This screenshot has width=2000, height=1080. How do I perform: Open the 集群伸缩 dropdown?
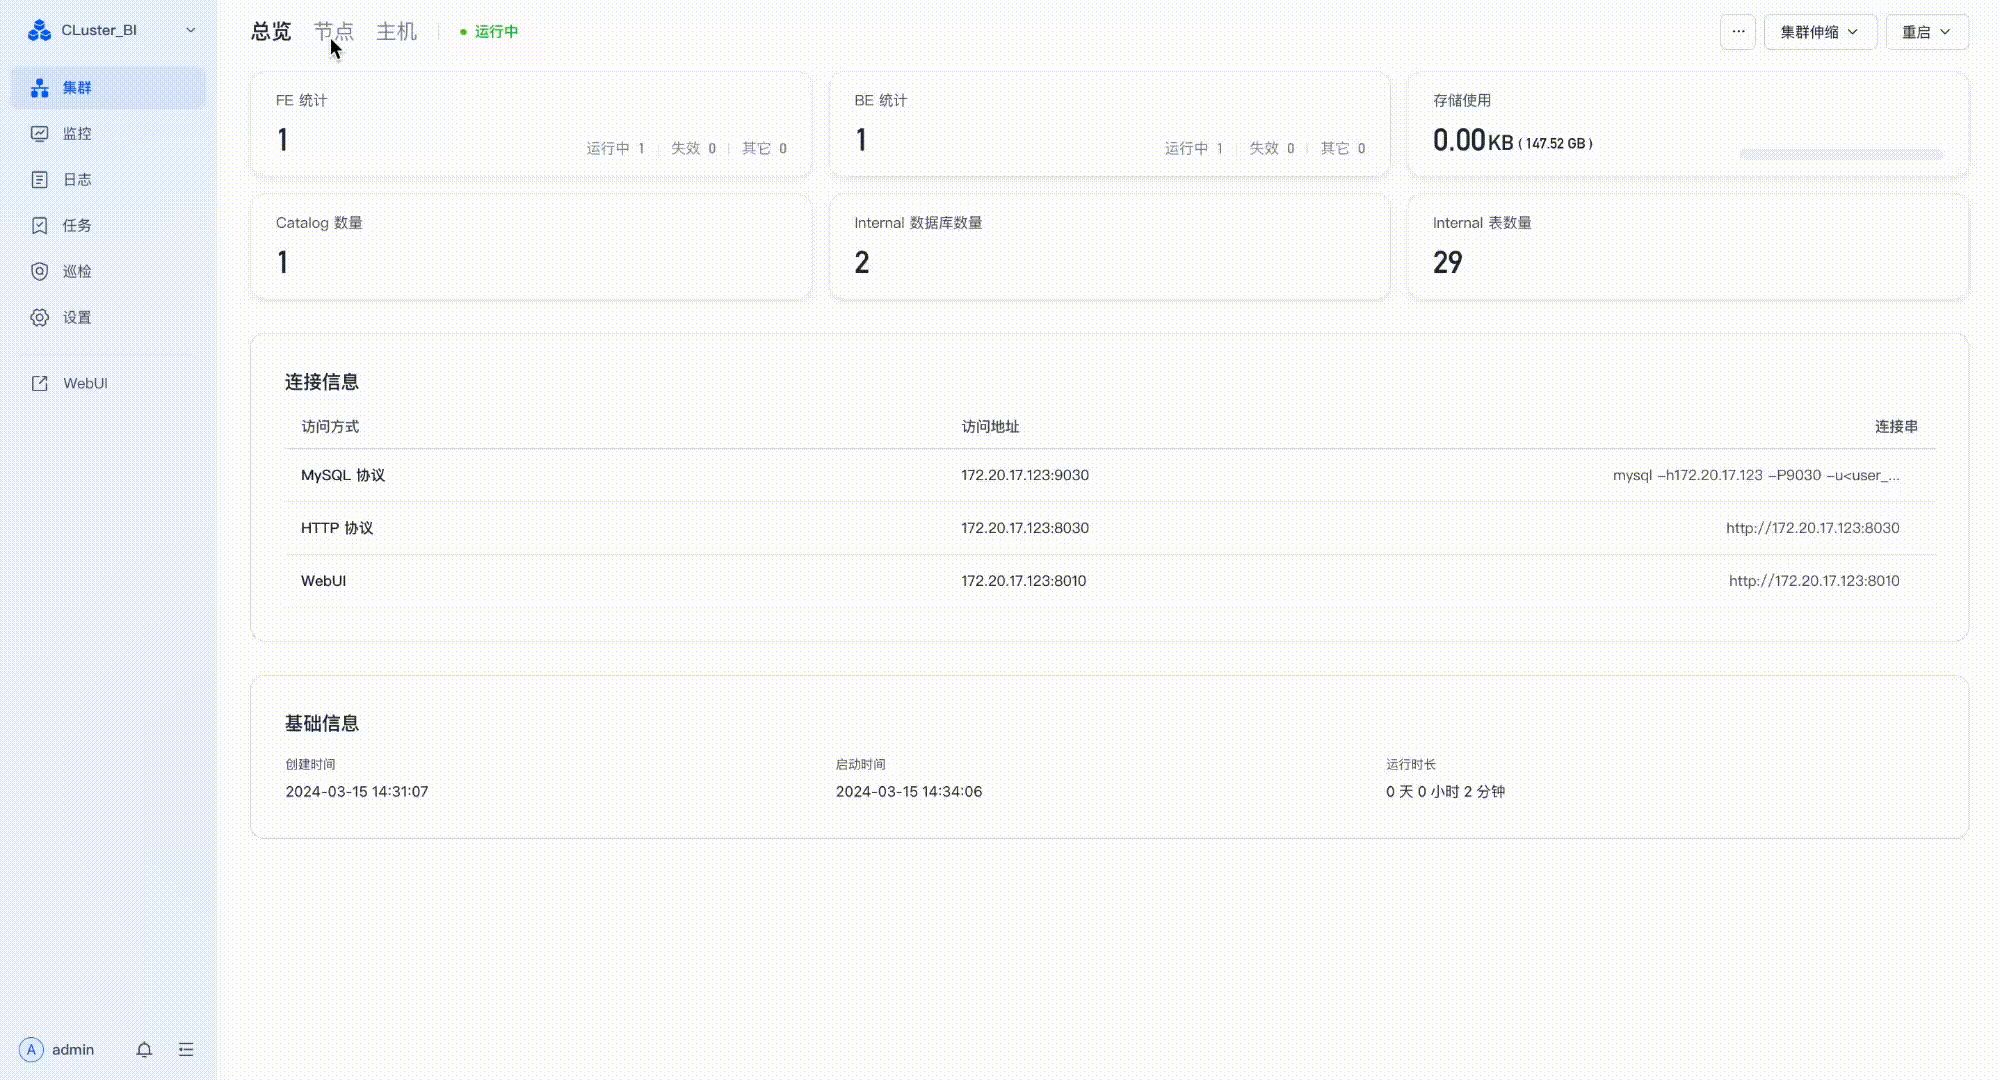(x=1819, y=32)
